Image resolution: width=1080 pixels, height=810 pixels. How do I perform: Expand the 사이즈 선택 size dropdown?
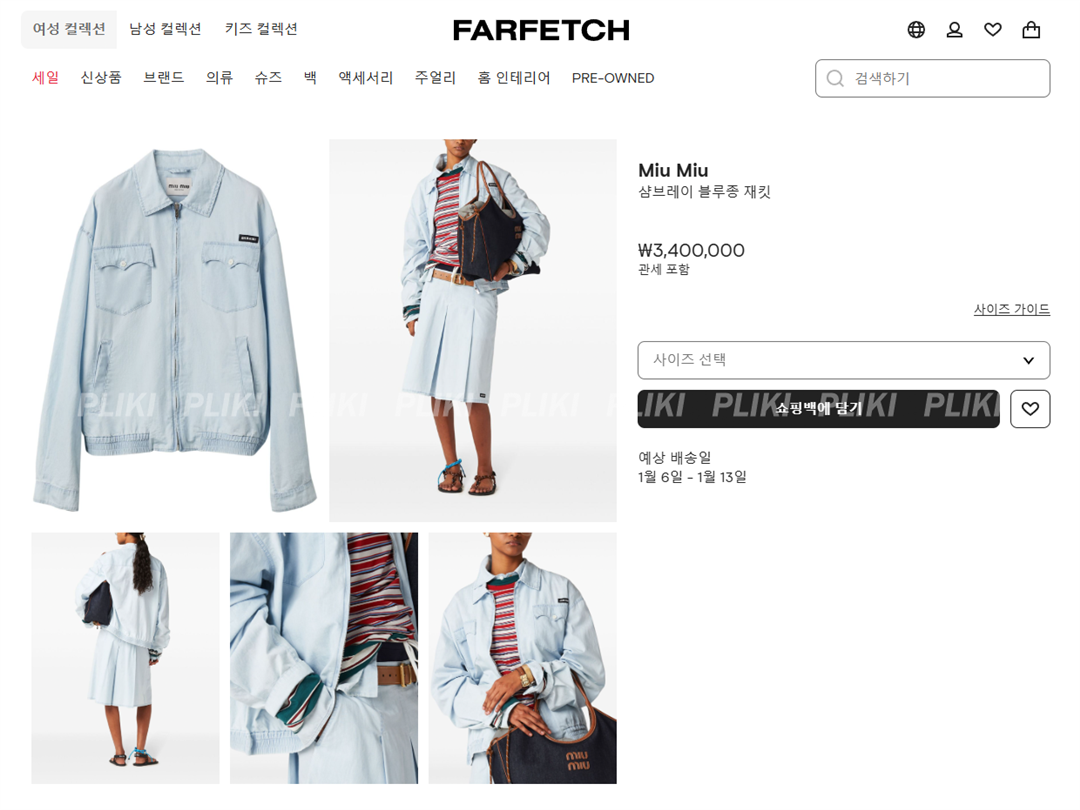[844, 360]
